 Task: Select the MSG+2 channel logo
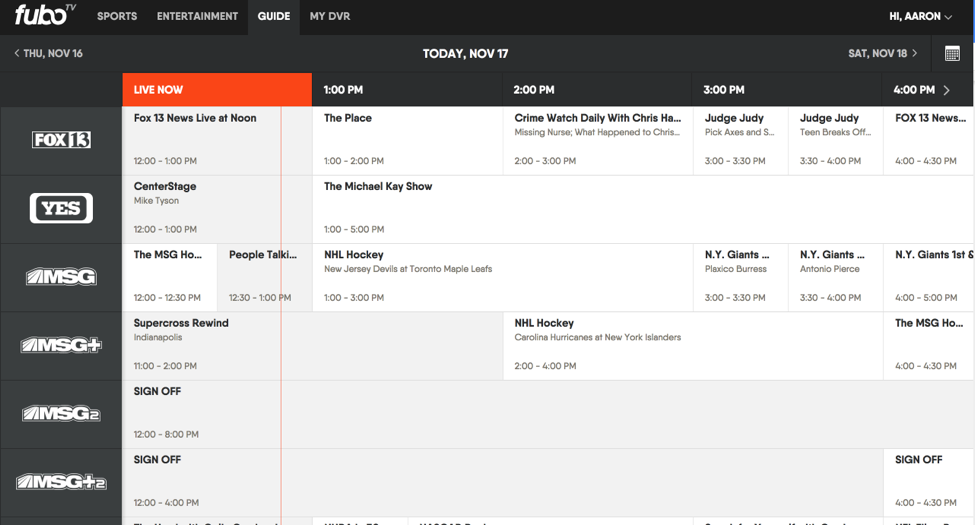coord(61,481)
